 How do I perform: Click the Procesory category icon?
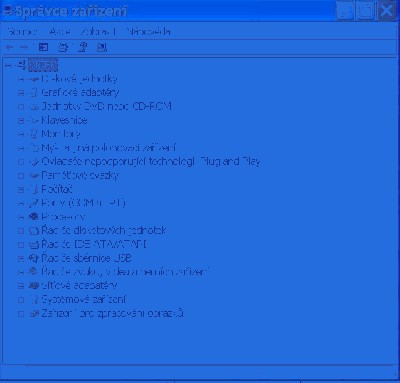click(x=33, y=217)
